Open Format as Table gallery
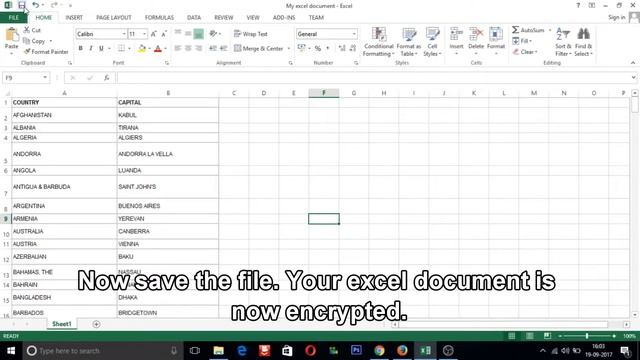The width and height of the screenshot is (640, 360). [409, 42]
